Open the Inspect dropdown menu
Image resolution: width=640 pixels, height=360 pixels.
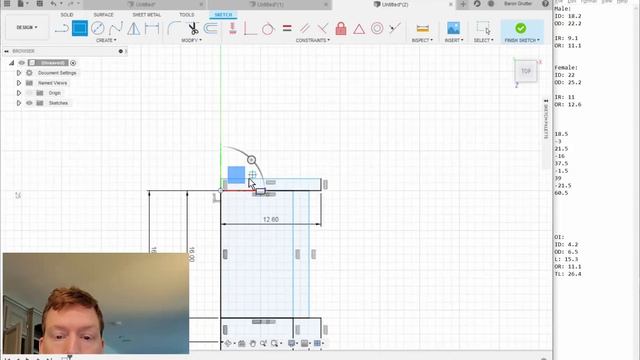(x=422, y=40)
